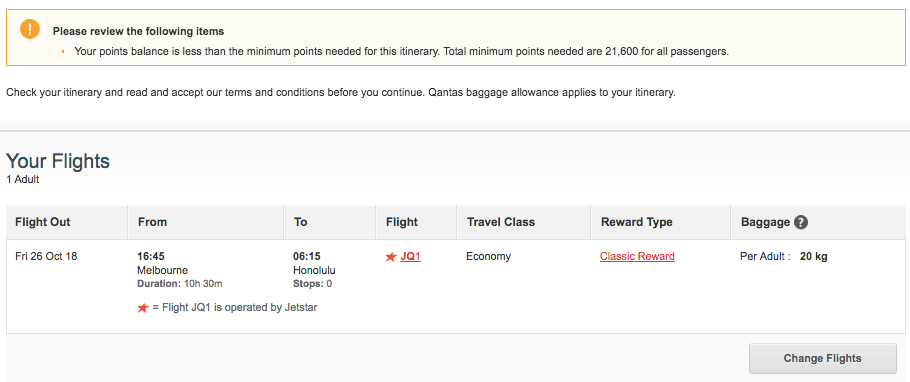Image resolution: width=910 pixels, height=382 pixels.
Task: Click the Your Flights heading
Action: [57, 161]
